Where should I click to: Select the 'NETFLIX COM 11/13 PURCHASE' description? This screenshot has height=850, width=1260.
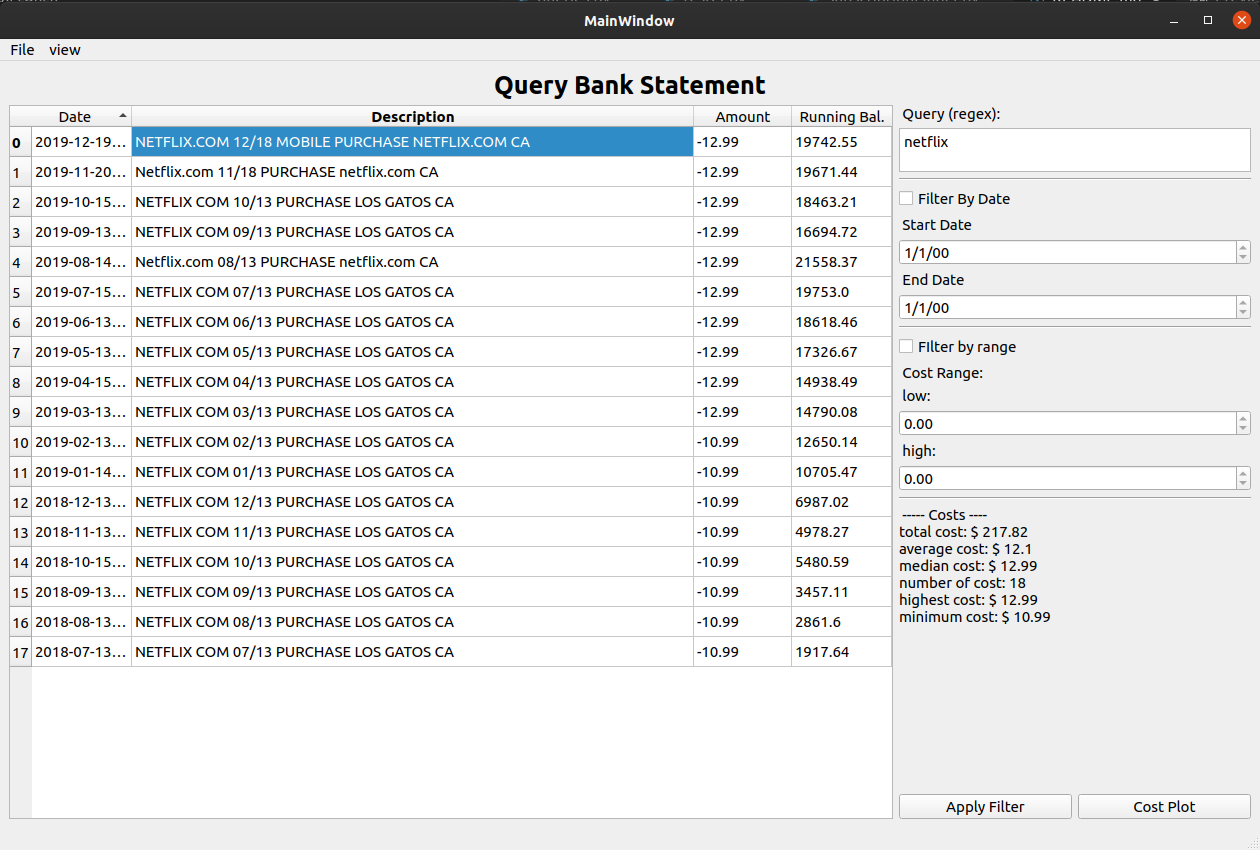[x=412, y=532]
